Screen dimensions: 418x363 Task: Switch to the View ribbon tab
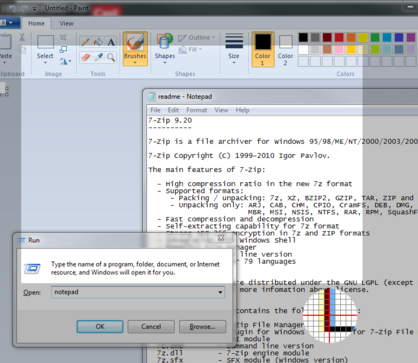66,23
